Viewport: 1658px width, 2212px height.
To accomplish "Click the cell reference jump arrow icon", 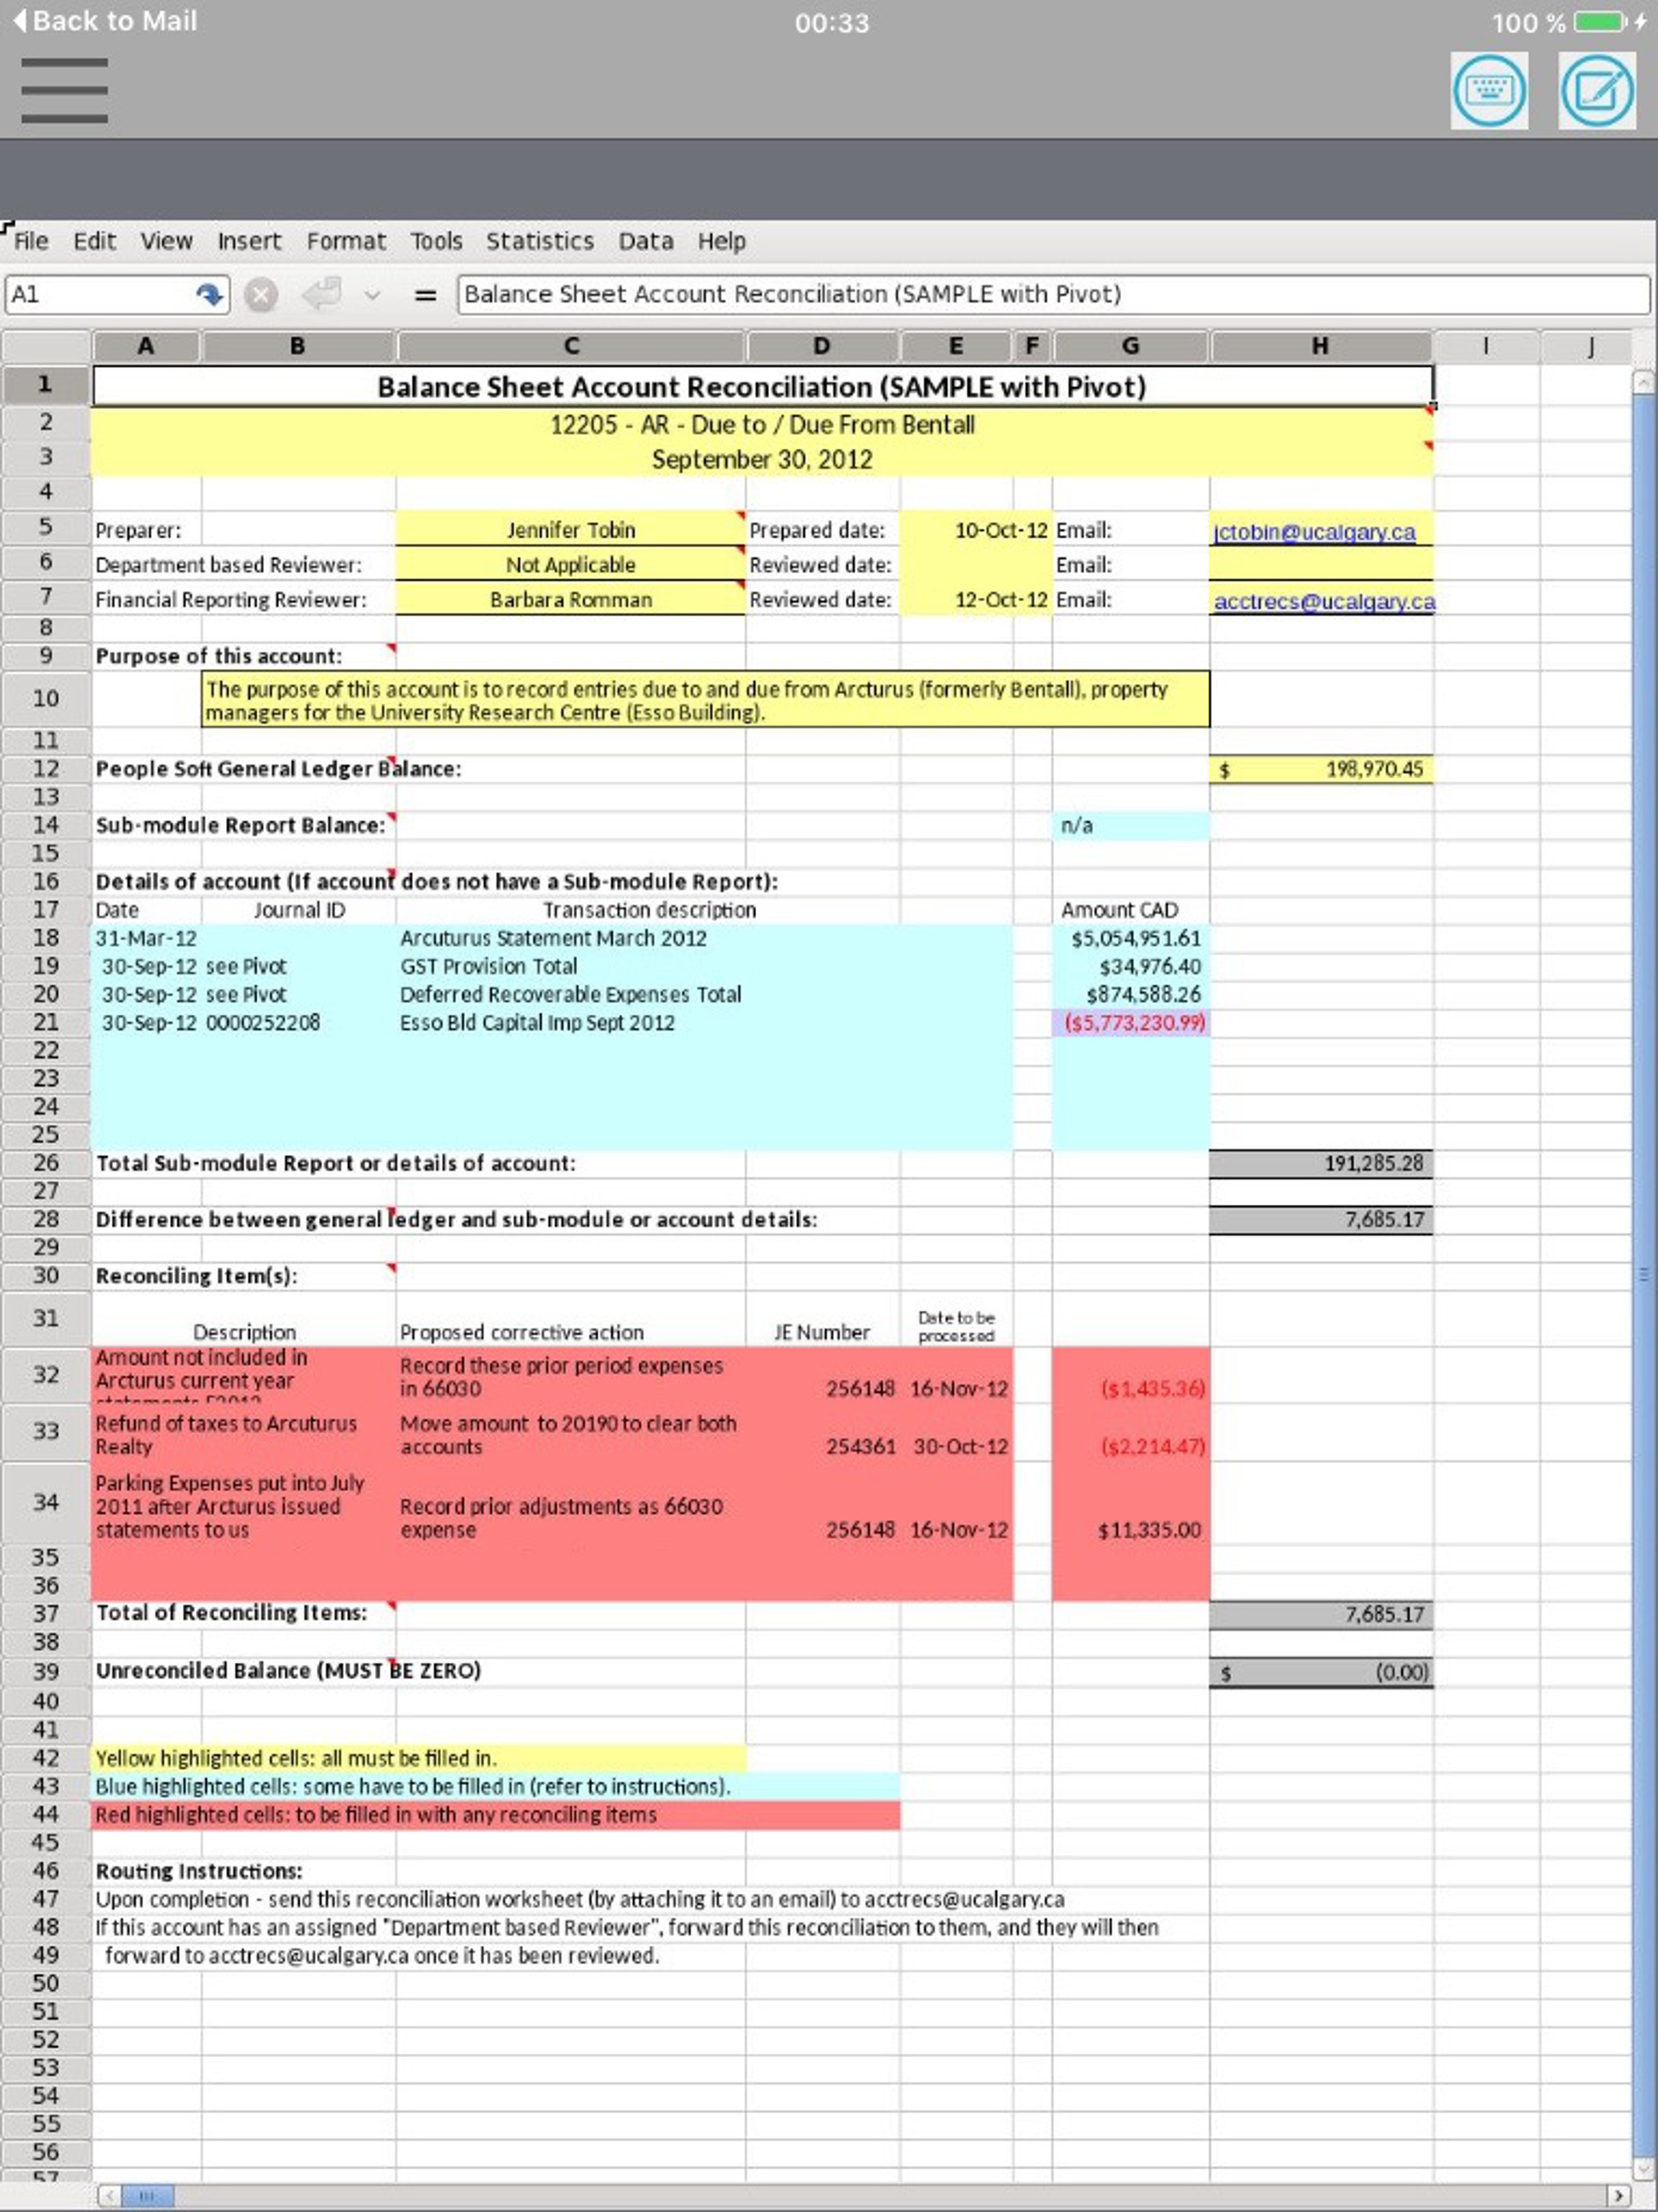I will pos(209,295).
